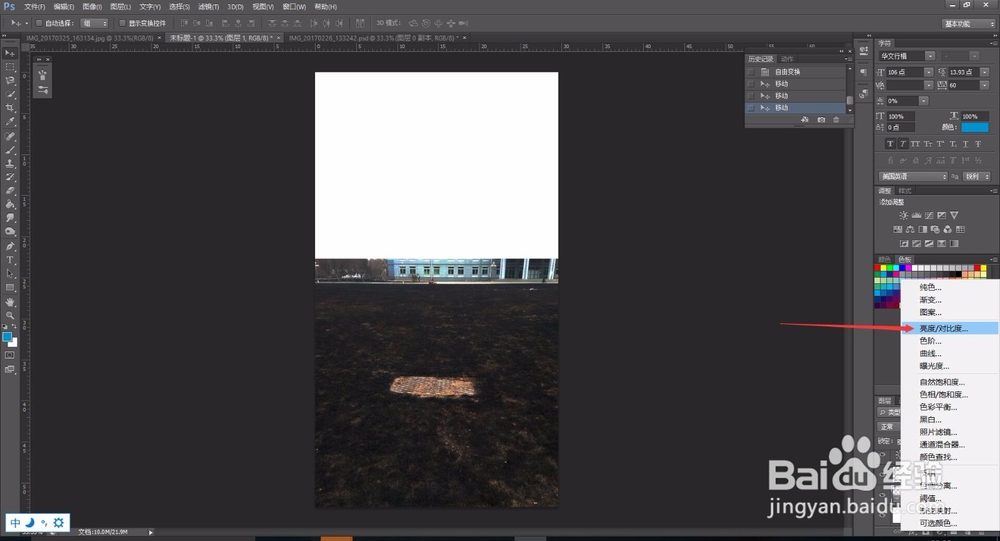This screenshot has width=1000, height=541.
Task: Open the tracking value 60 dropdown
Action: click(x=985, y=85)
